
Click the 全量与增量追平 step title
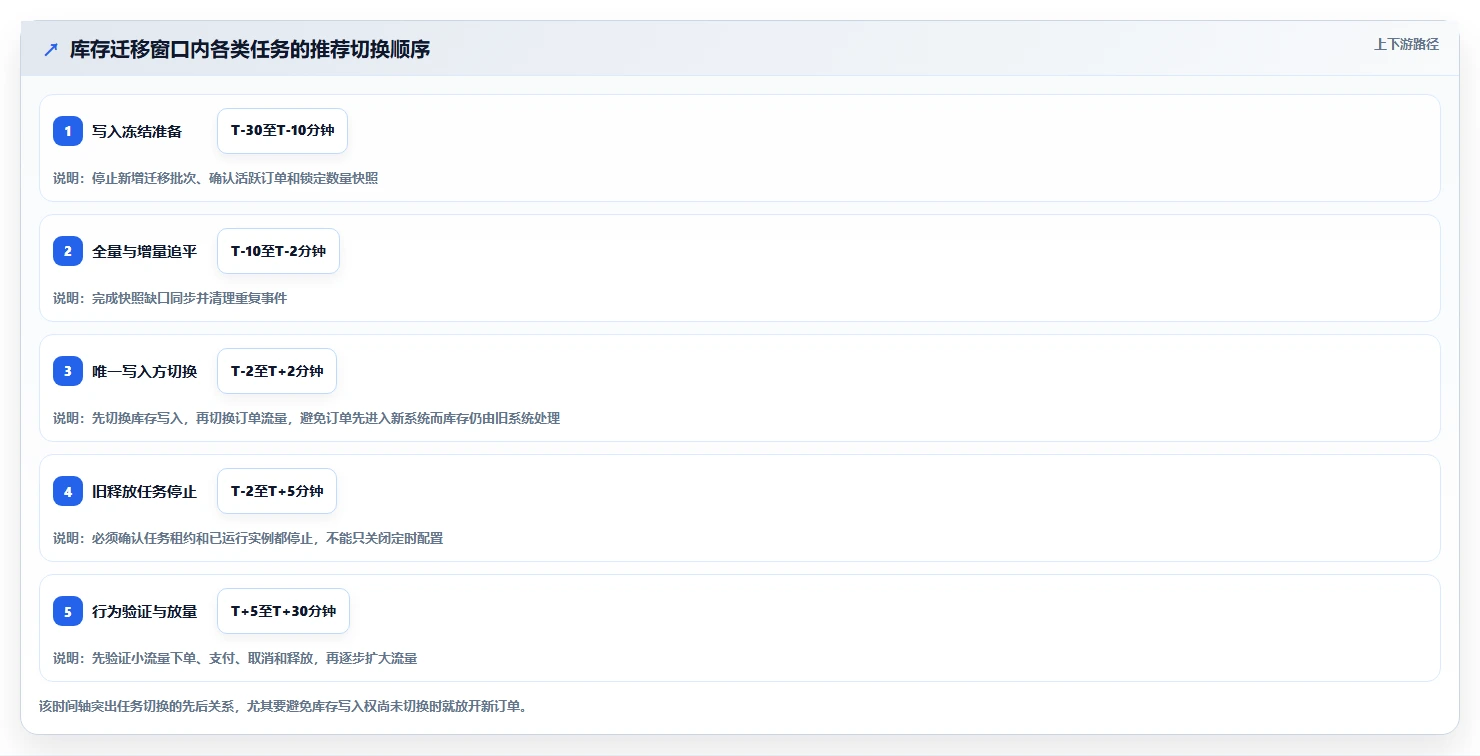coord(144,251)
